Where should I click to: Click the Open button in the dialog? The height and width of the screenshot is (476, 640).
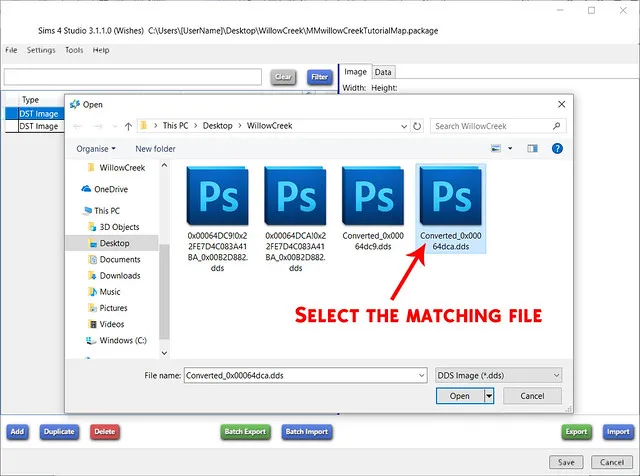(x=460, y=396)
